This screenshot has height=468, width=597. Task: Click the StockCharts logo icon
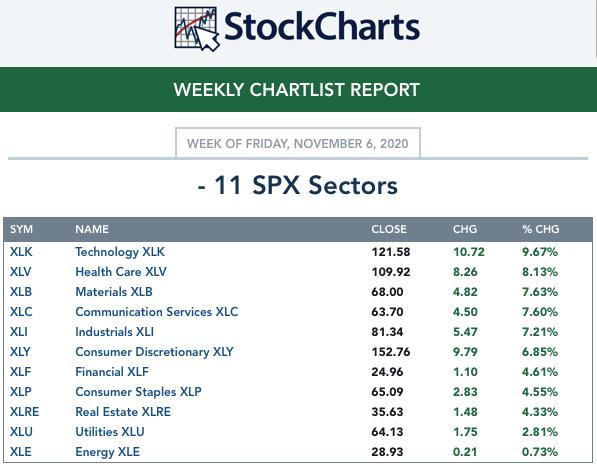click(197, 29)
